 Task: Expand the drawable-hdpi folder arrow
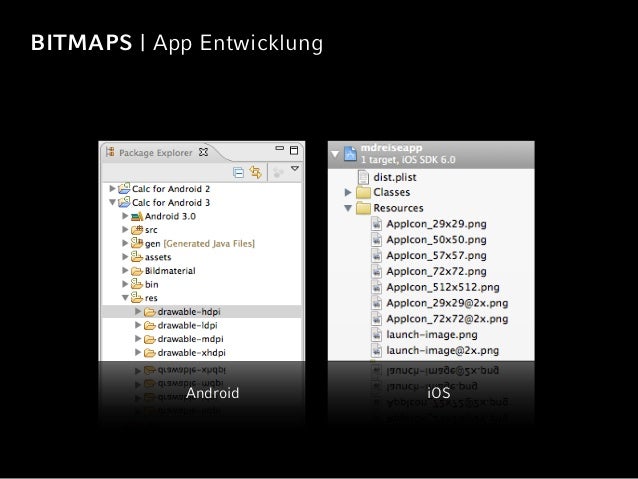pos(138,311)
